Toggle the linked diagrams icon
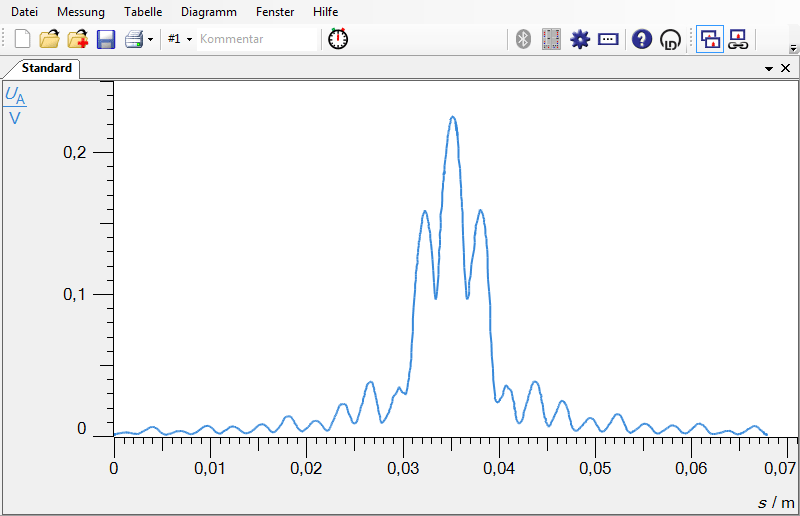Viewport: 800px width, 516px height. [x=738, y=39]
